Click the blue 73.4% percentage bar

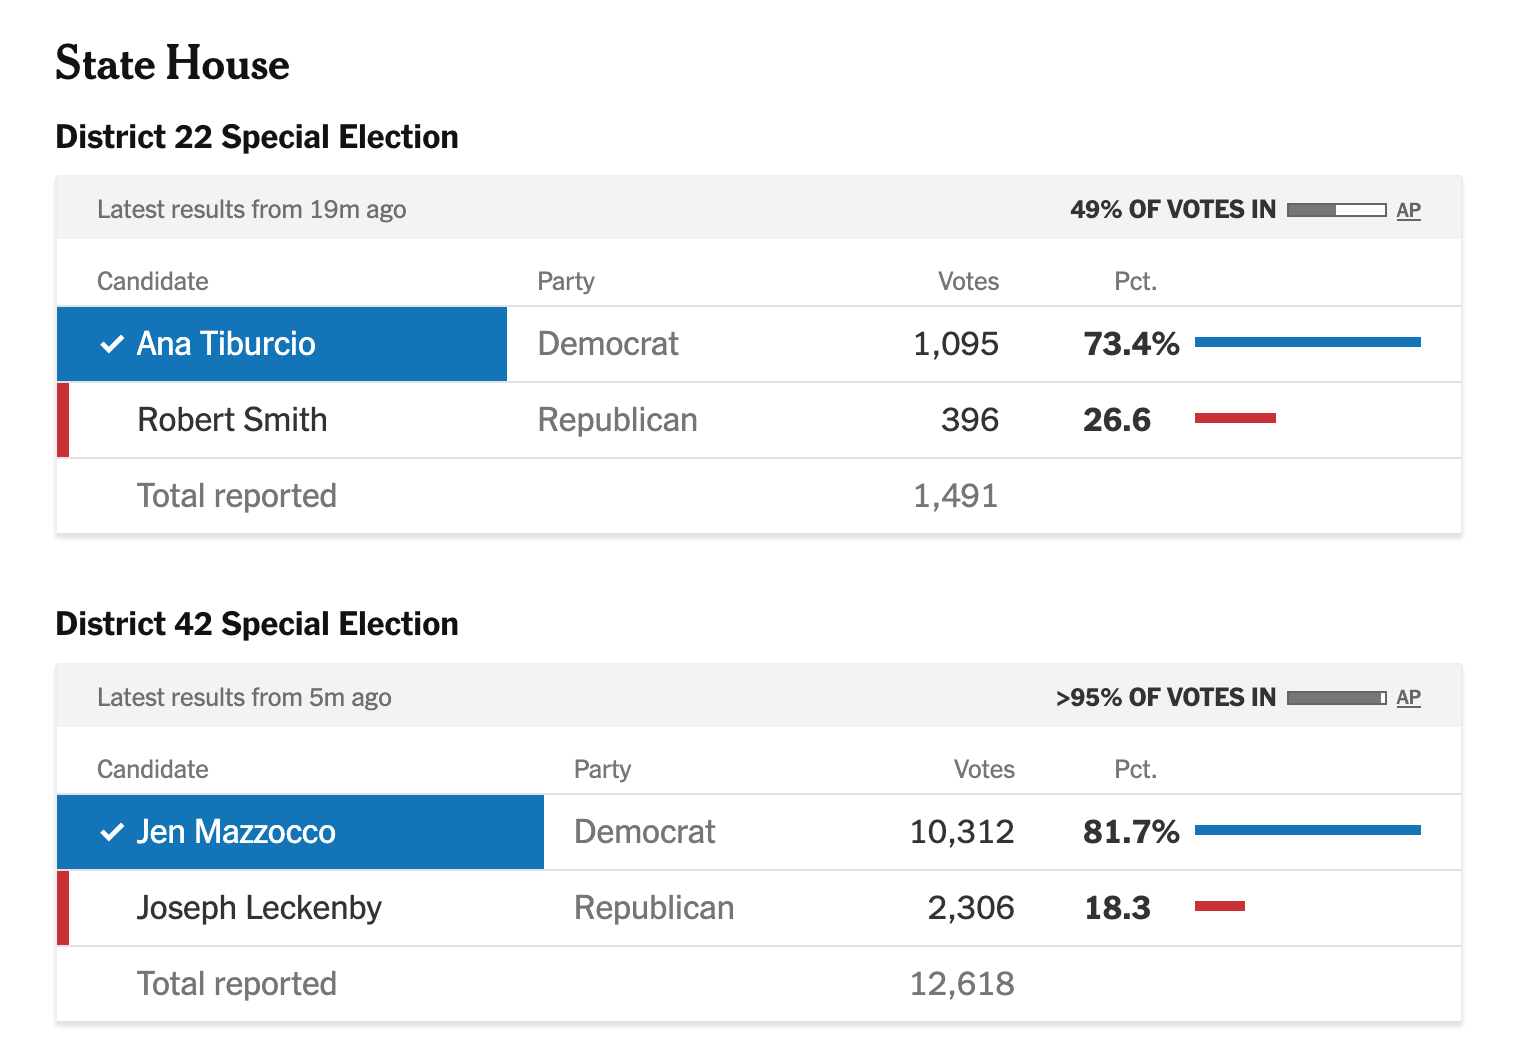click(x=1307, y=342)
